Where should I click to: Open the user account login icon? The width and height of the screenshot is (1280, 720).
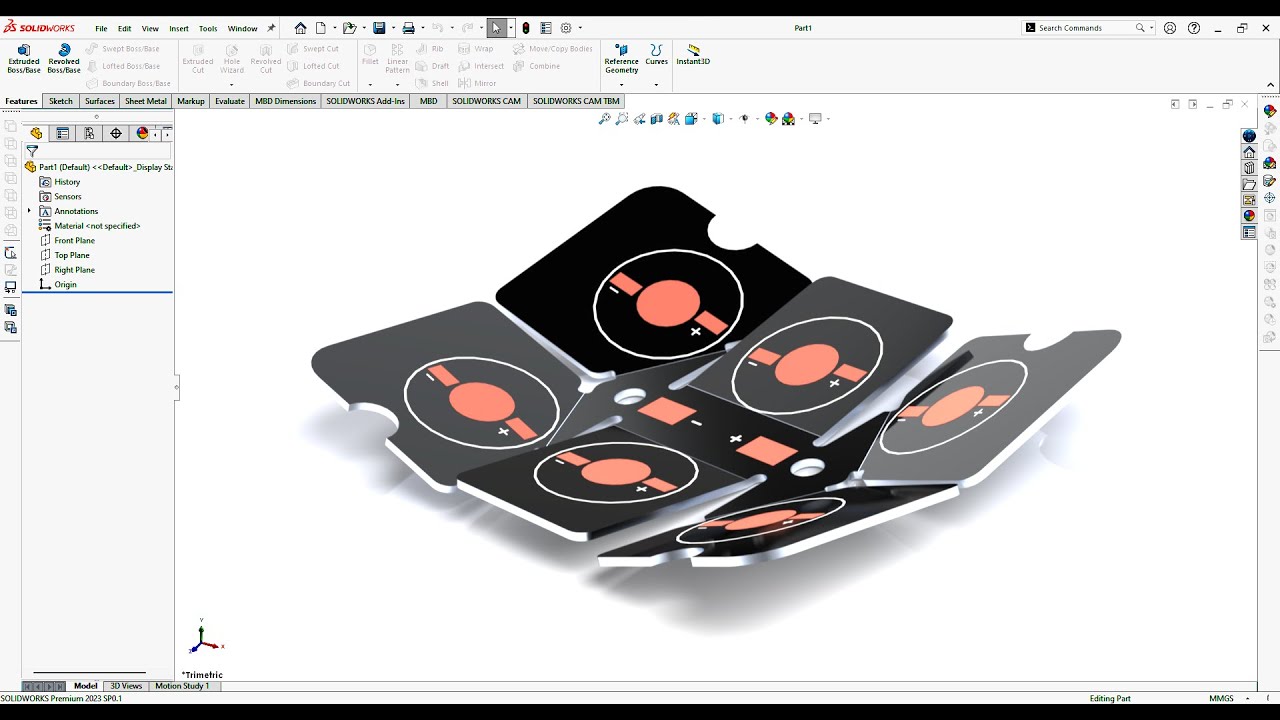1171,28
